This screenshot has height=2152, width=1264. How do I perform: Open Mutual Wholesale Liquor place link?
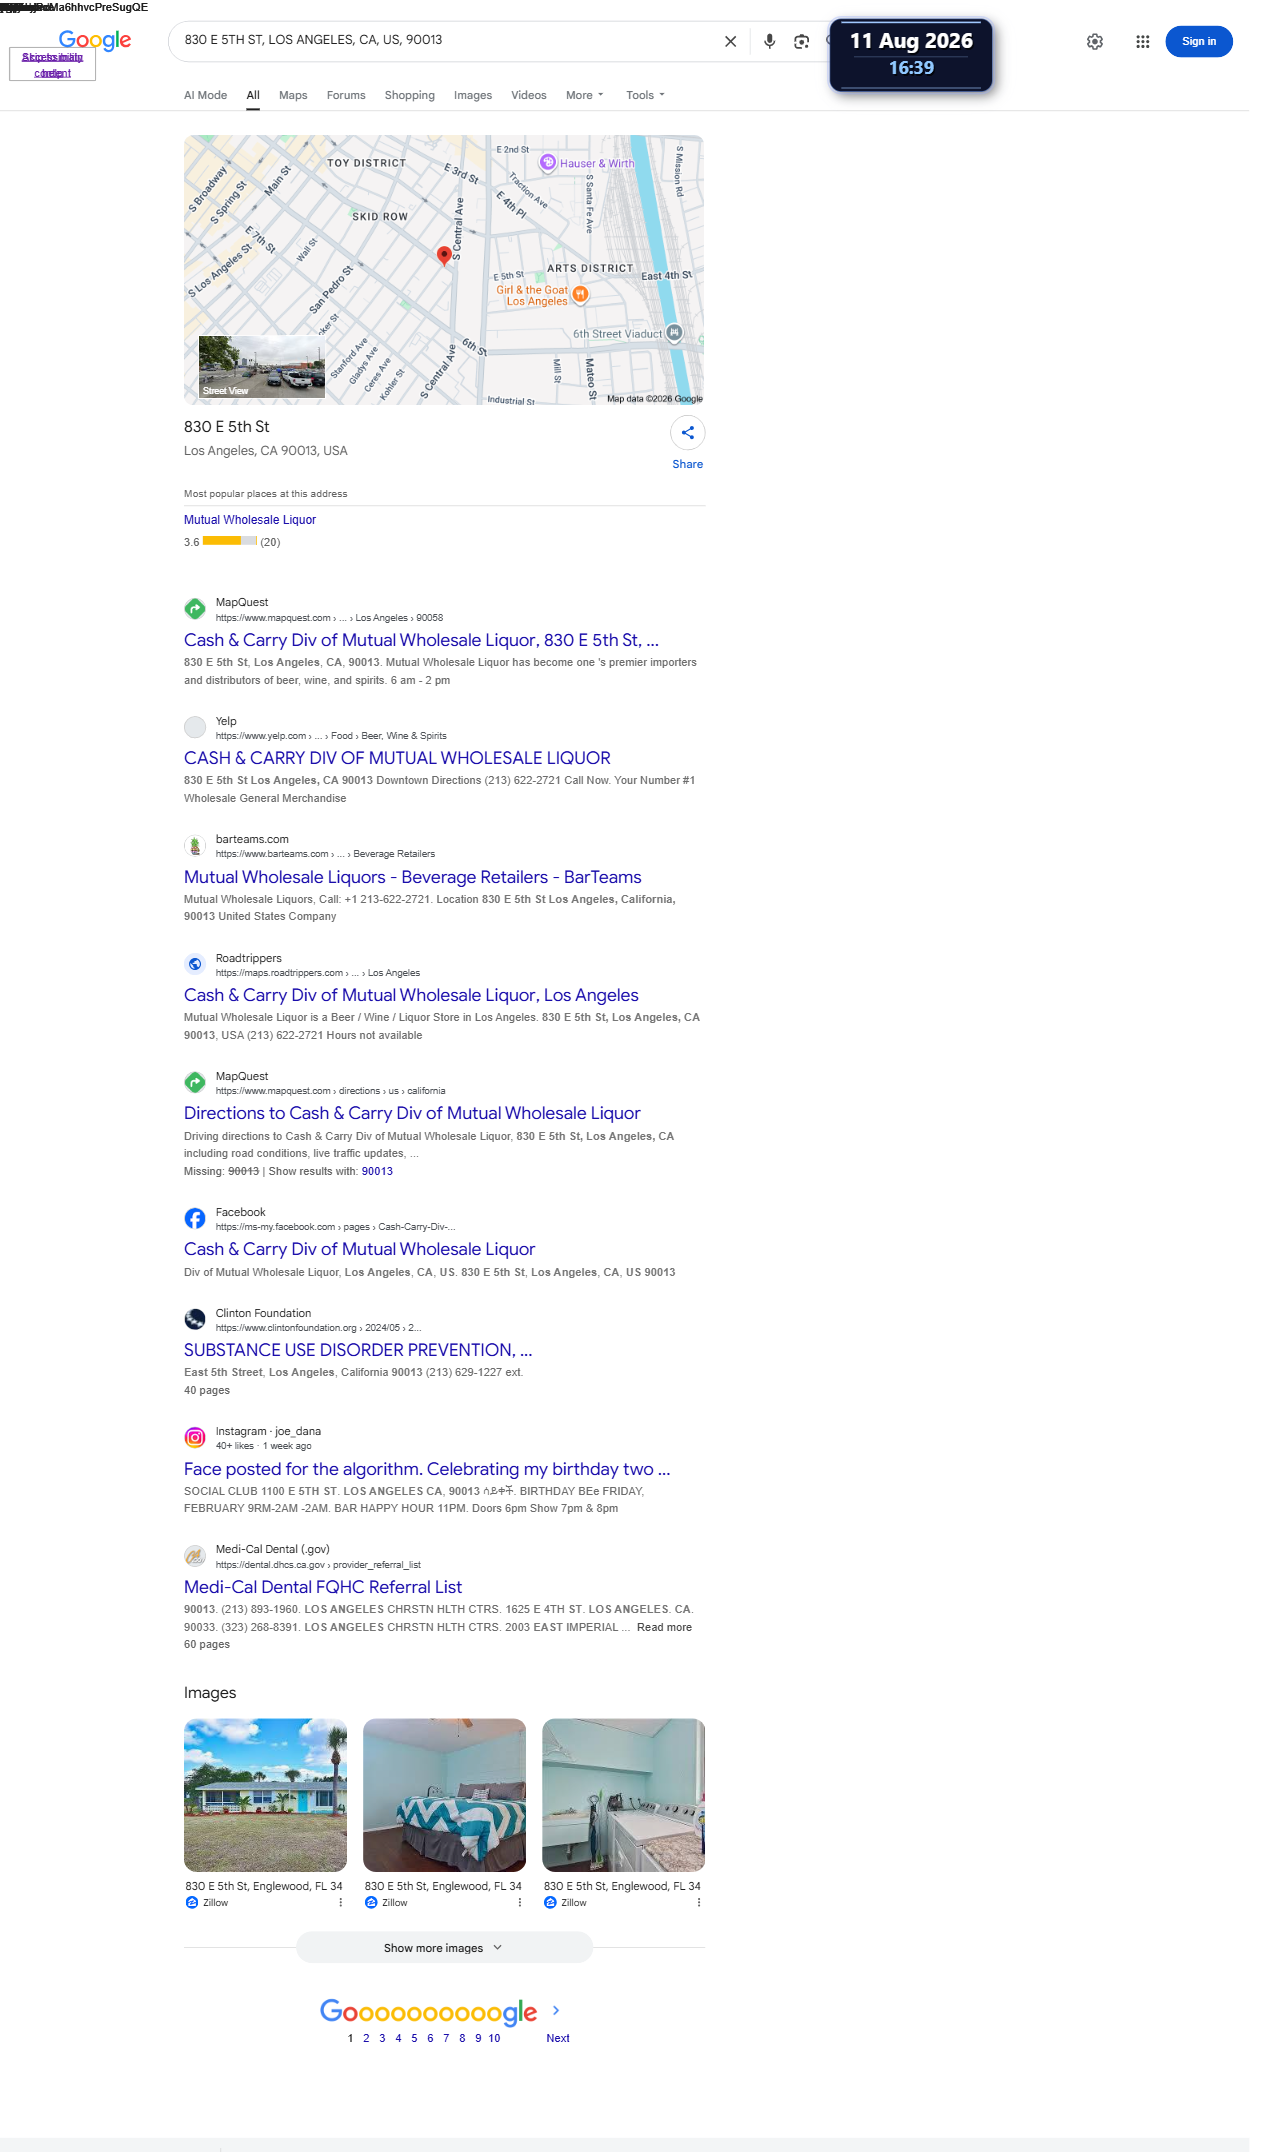[x=250, y=520]
